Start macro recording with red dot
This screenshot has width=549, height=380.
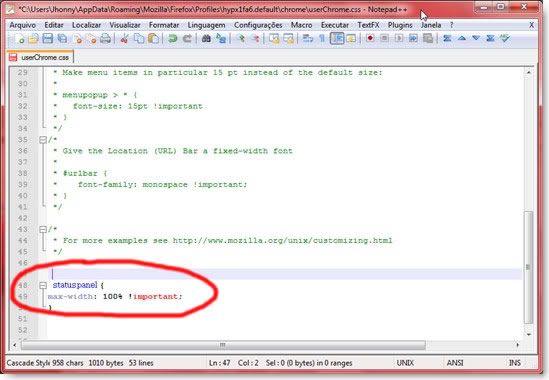(x=370, y=38)
